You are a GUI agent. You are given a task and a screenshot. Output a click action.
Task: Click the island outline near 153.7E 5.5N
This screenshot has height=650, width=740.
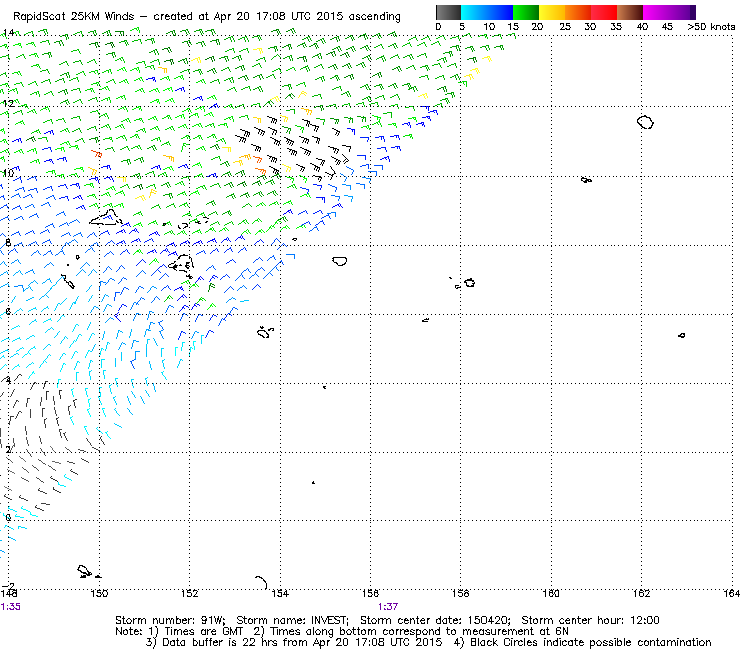265,332
